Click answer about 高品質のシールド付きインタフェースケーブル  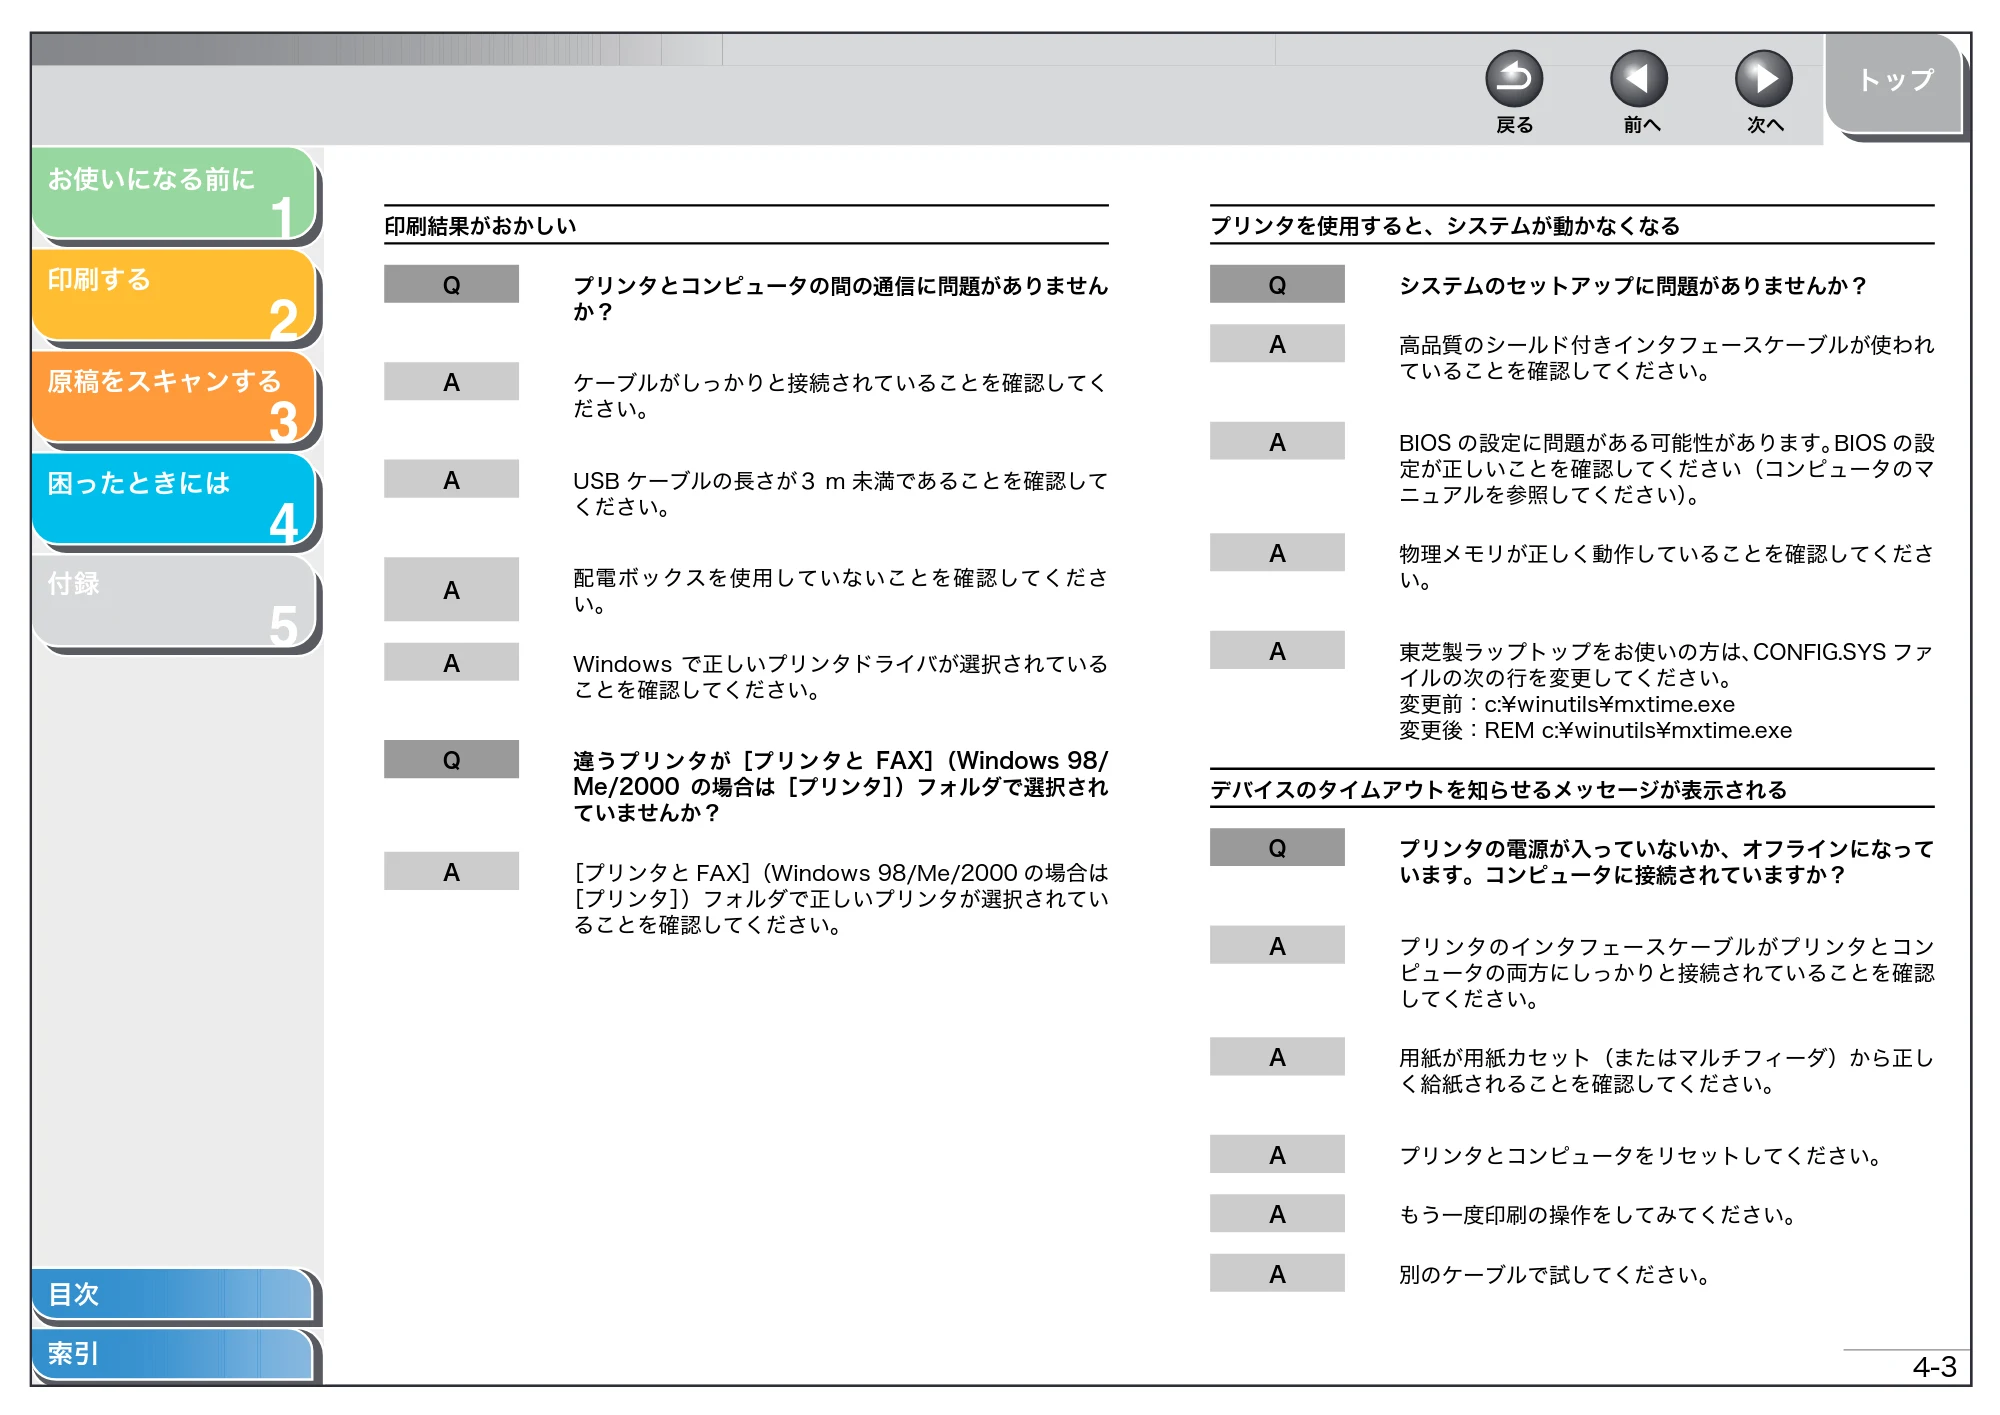click(1666, 358)
